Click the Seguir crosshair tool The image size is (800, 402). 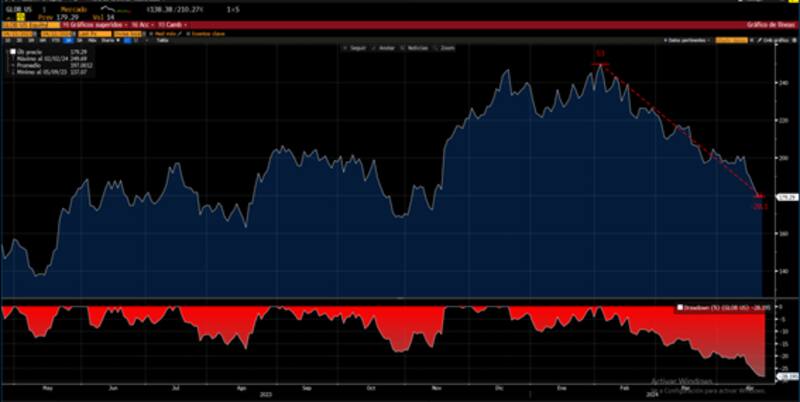354,48
